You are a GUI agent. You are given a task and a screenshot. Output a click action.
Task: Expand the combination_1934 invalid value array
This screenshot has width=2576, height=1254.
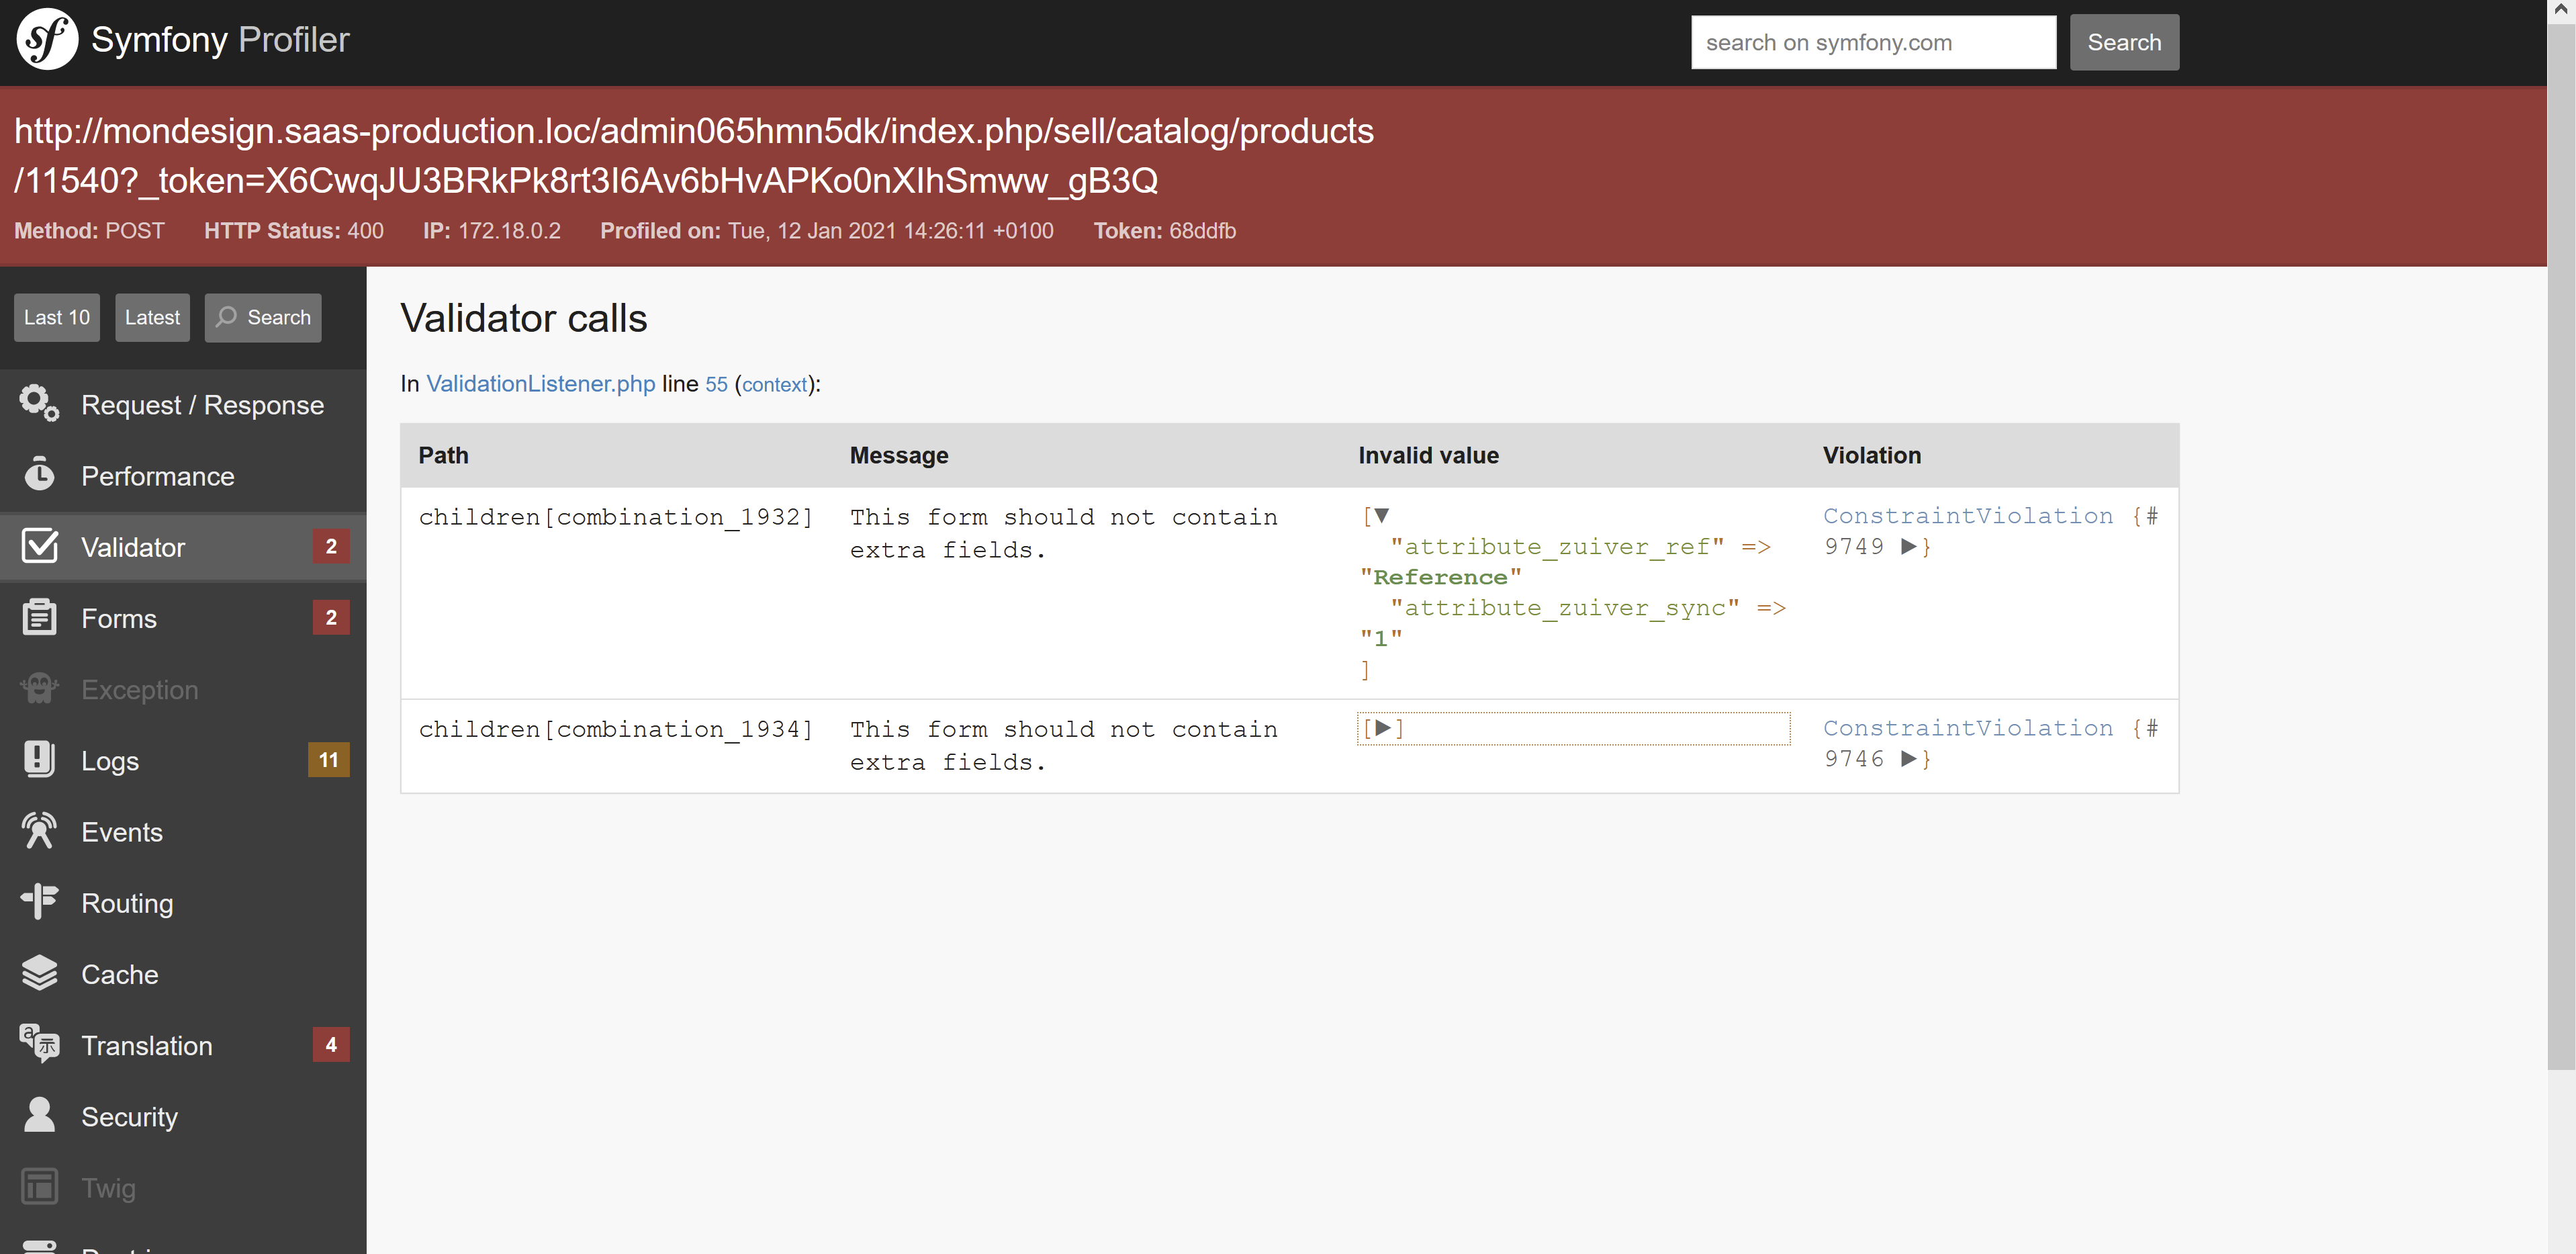1383,728
